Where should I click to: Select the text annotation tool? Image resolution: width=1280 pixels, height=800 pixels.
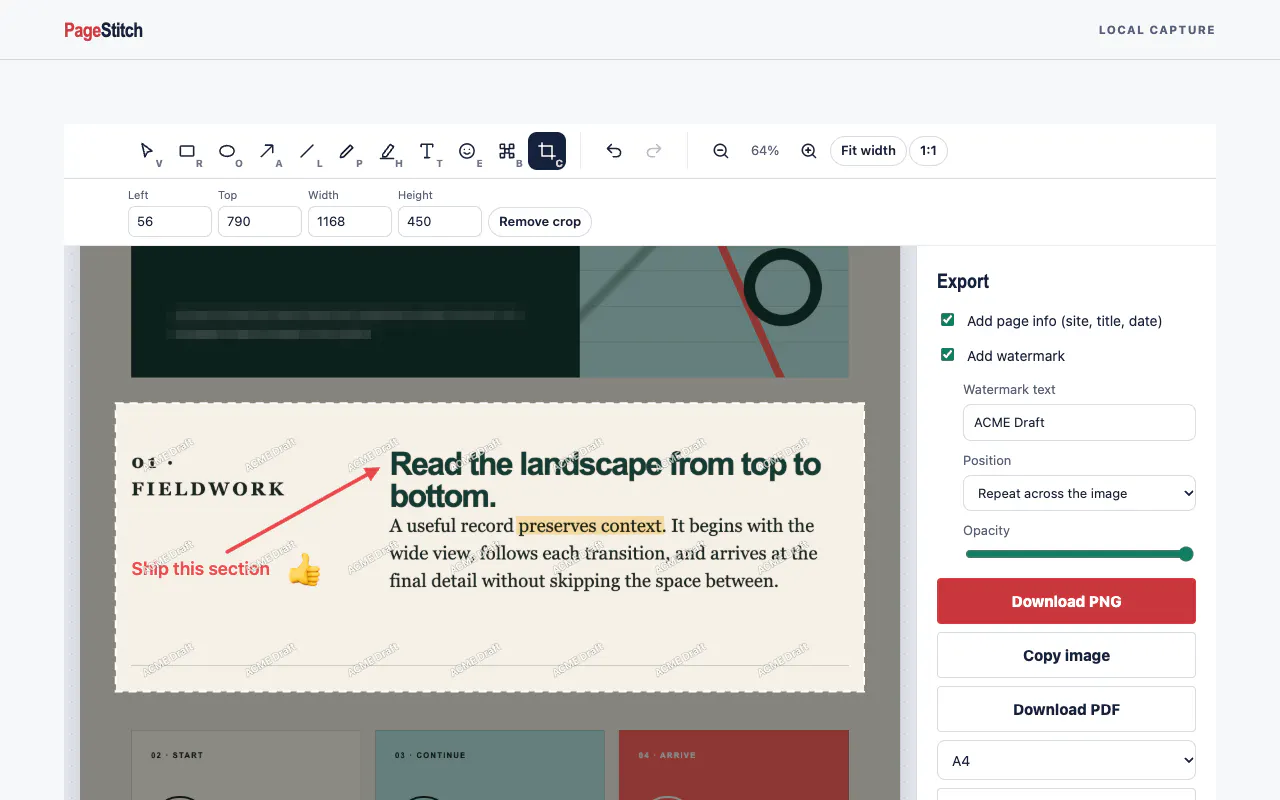[x=427, y=151]
